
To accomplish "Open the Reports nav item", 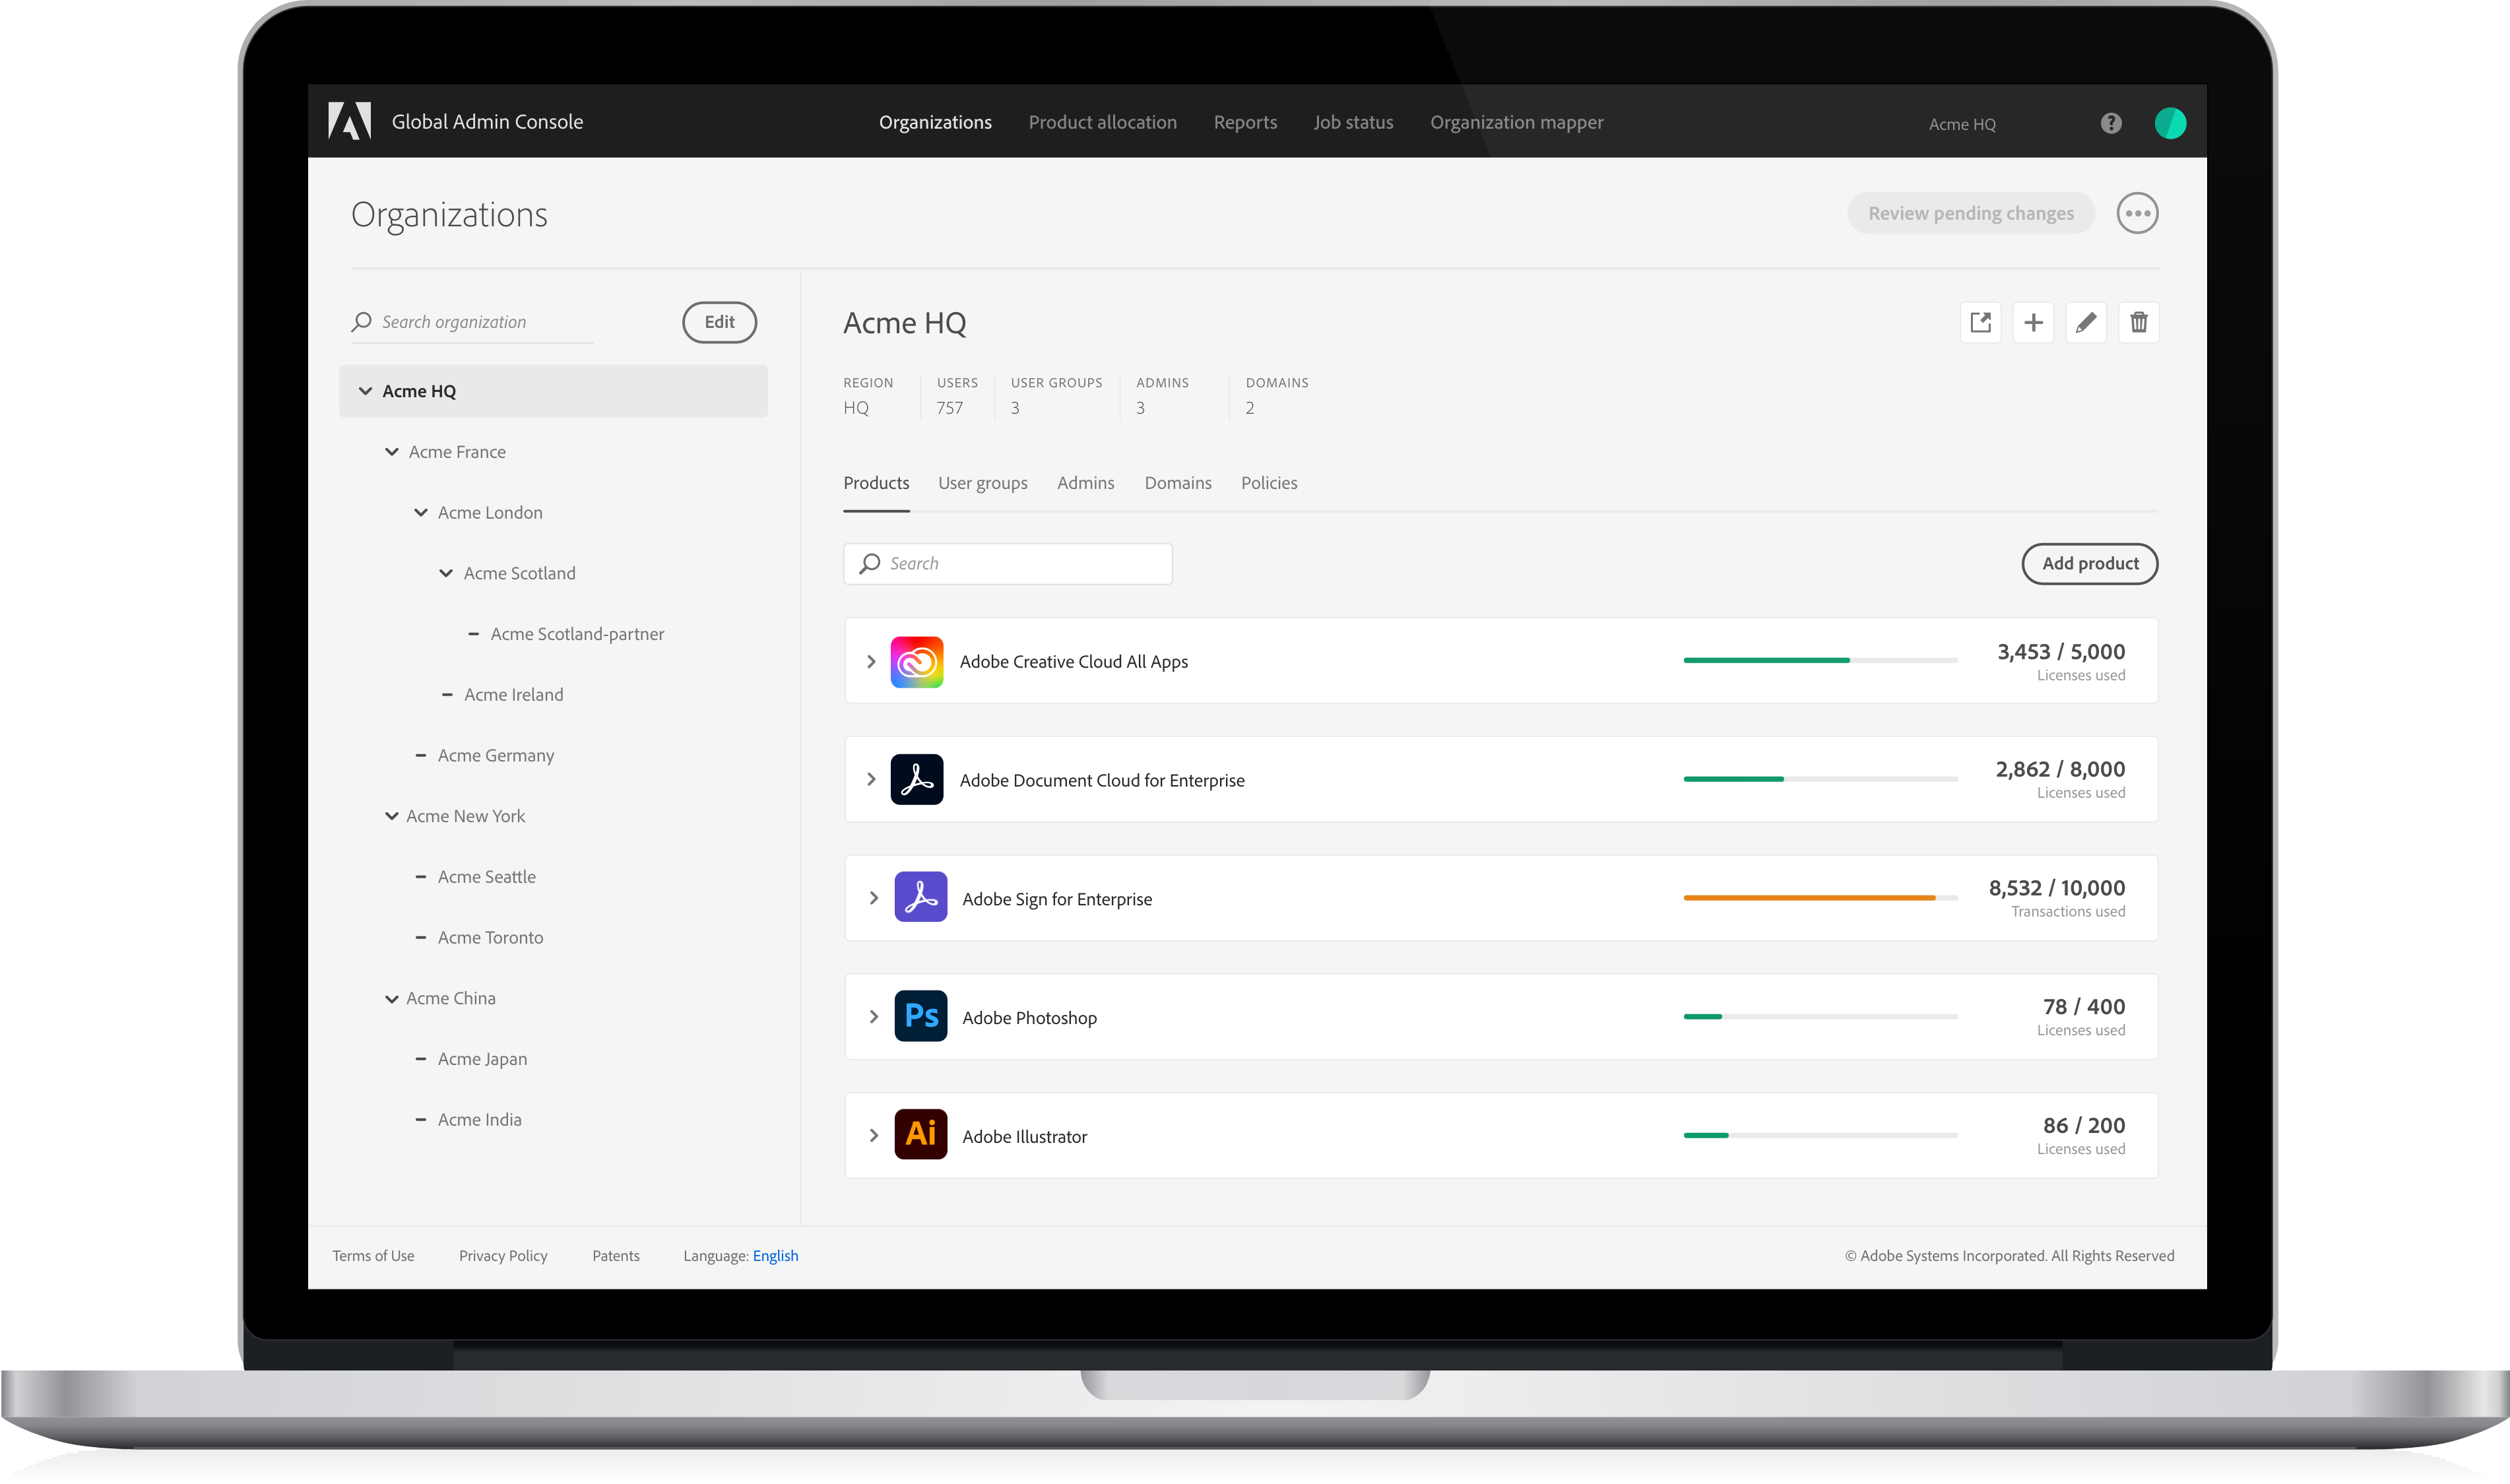I will pos(1245,122).
